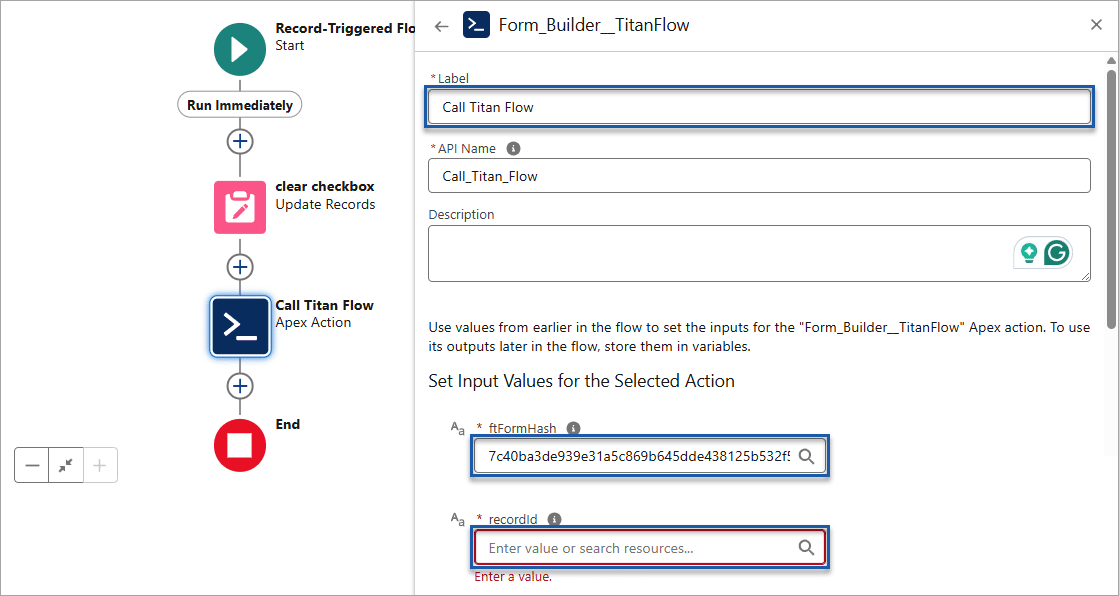Show the ftFormHash info tooltip icon
1119x596 pixels.
click(573, 428)
